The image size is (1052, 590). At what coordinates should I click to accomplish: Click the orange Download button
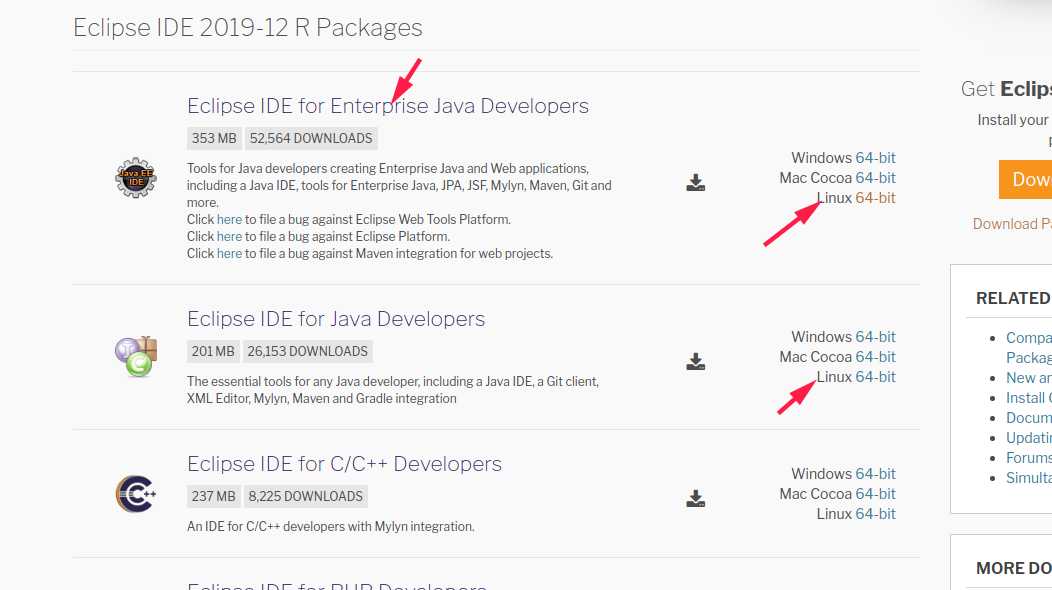1025,179
